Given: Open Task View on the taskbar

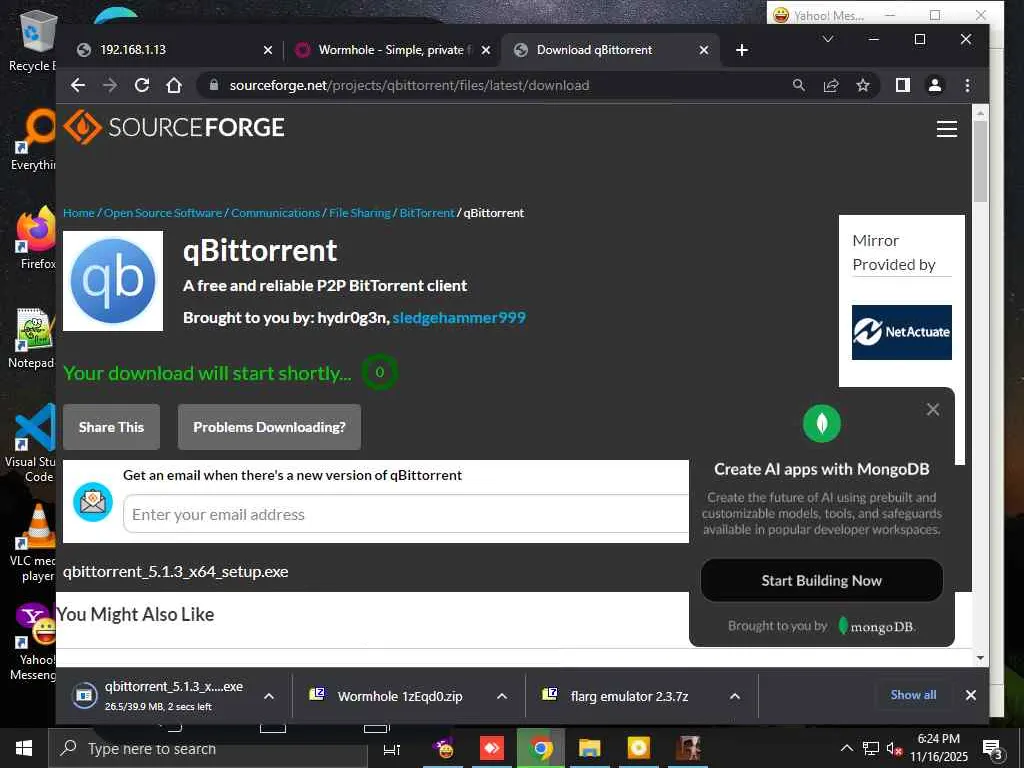Looking at the screenshot, I should [392, 750].
